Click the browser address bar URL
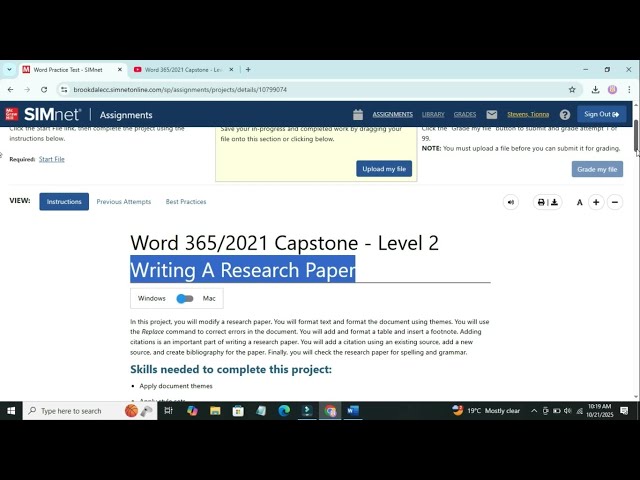640x480 pixels. pyautogui.click(x=180, y=89)
